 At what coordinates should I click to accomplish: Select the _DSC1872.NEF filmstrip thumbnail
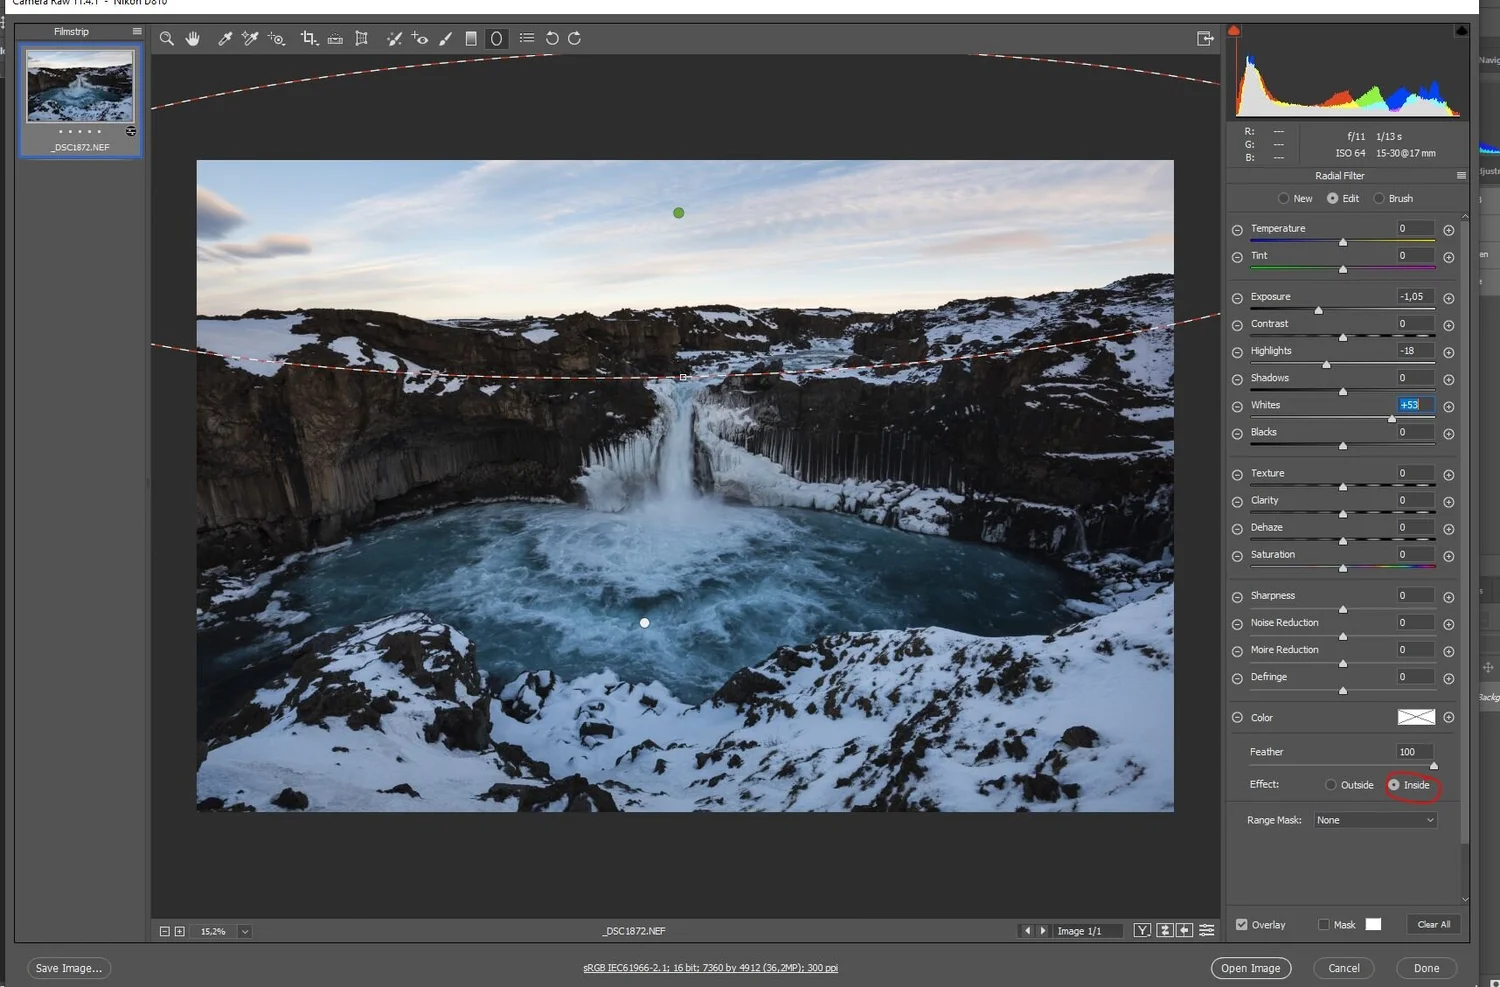click(x=80, y=86)
